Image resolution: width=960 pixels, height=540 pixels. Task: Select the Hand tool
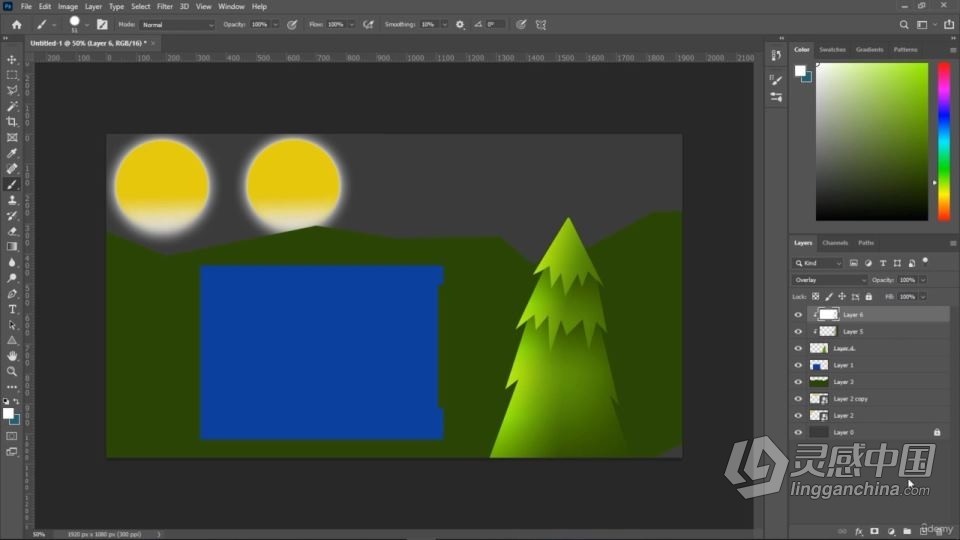[x=12, y=356]
